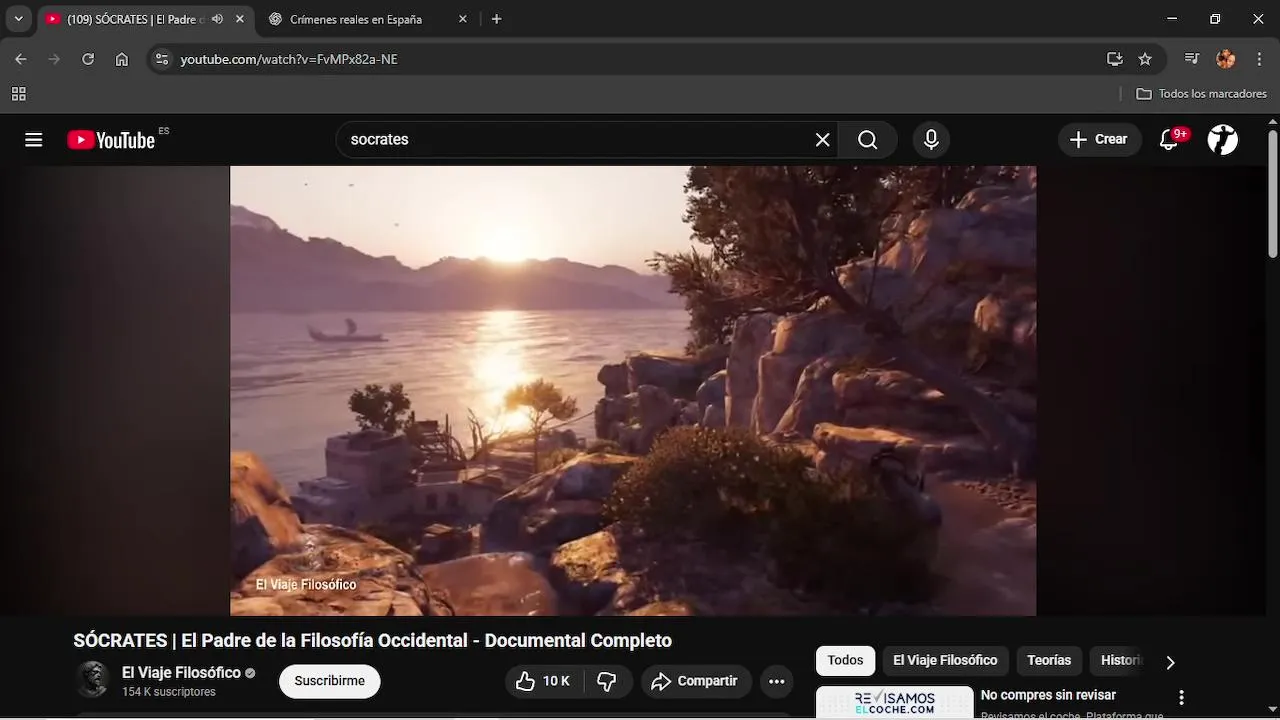The width and height of the screenshot is (1280, 720).
Task: Open the media controls icon in toolbar
Action: (1191, 59)
